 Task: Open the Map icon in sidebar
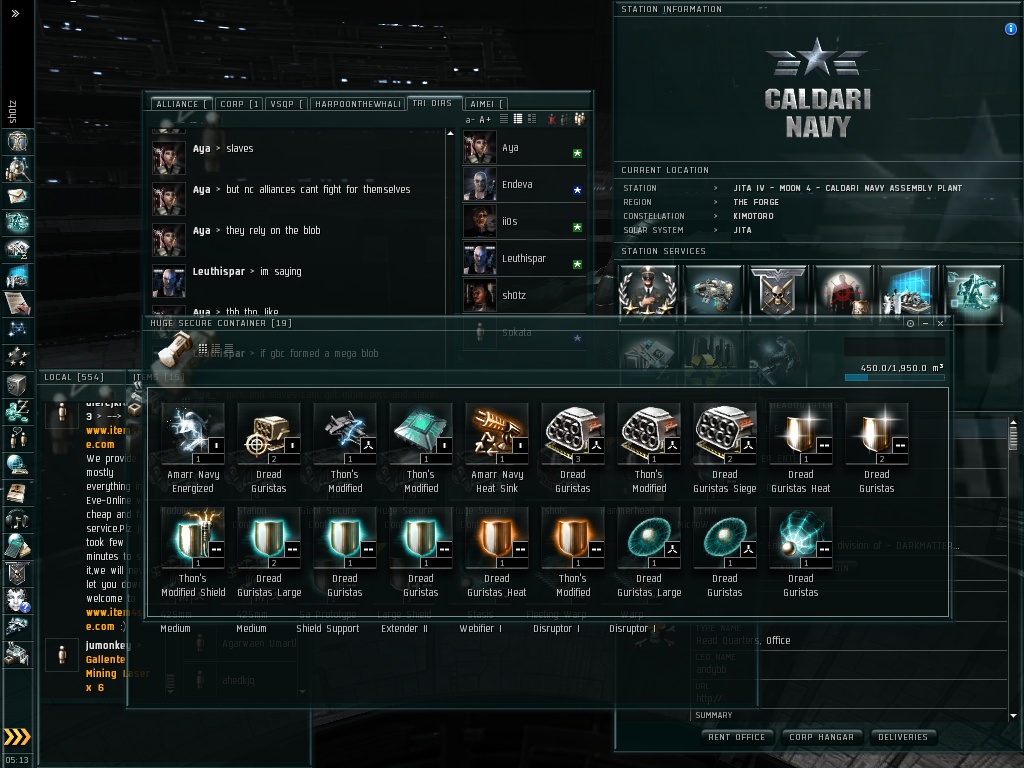coord(17,328)
